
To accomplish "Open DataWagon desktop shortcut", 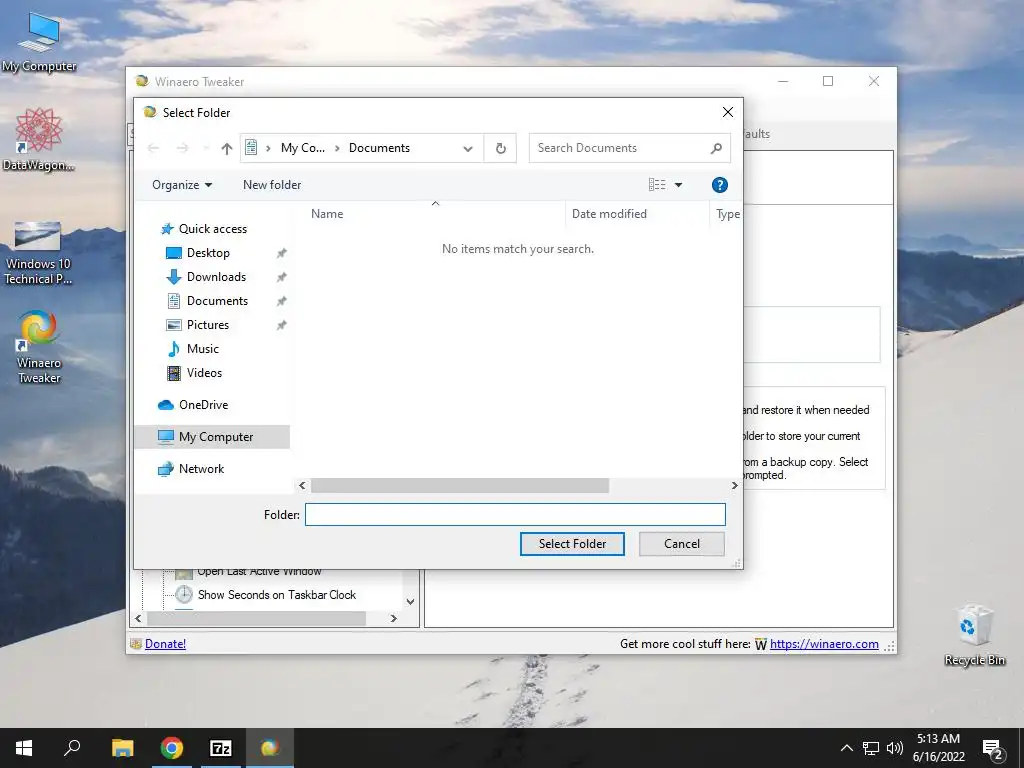I will [x=39, y=139].
